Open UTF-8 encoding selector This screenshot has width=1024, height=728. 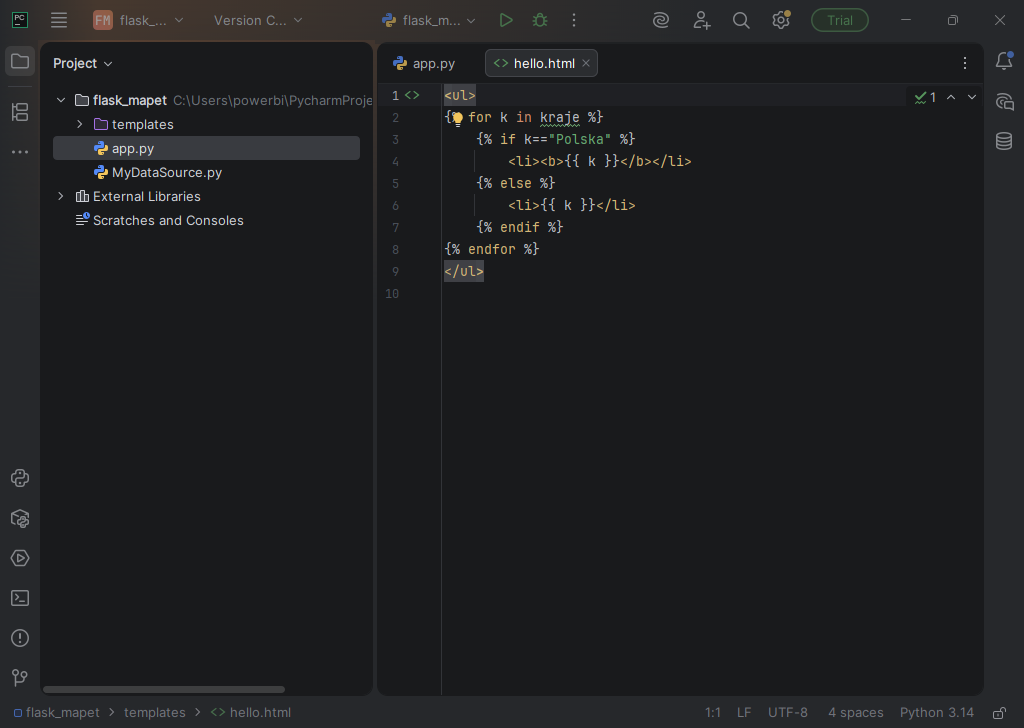coord(788,712)
